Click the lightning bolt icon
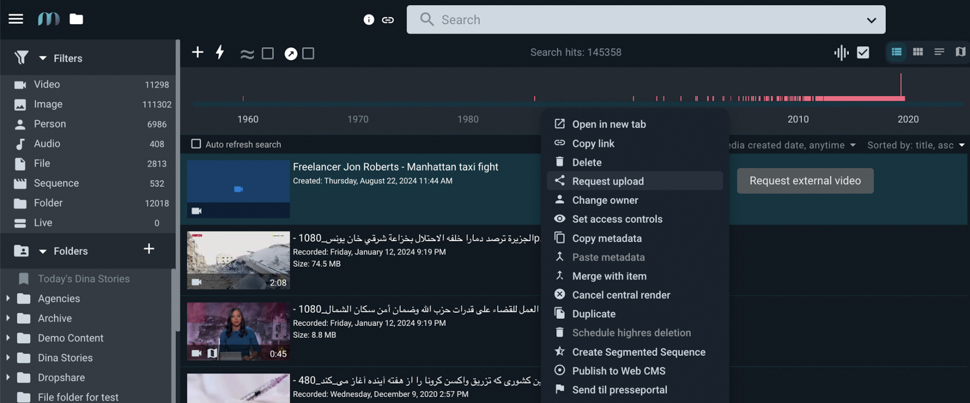The width and height of the screenshot is (970, 403). [220, 53]
